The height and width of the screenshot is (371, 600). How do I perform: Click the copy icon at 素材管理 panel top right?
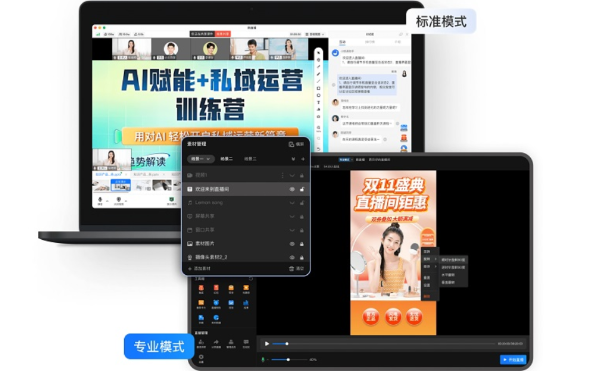click(291, 144)
